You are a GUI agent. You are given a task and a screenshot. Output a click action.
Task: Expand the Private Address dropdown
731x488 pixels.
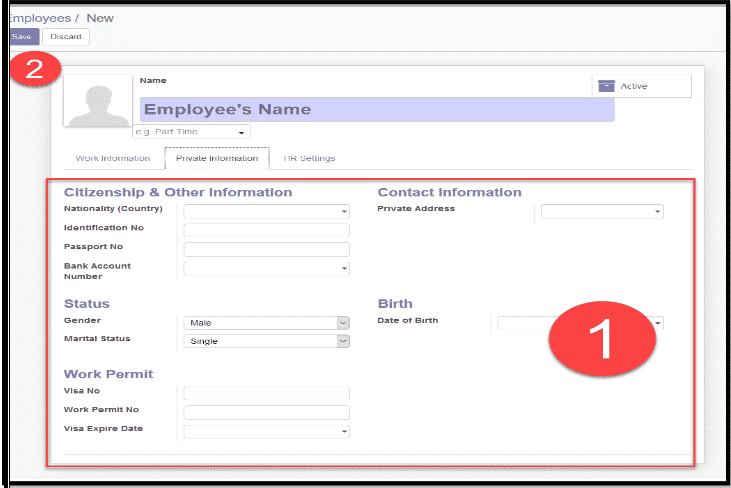coord(602,211)
